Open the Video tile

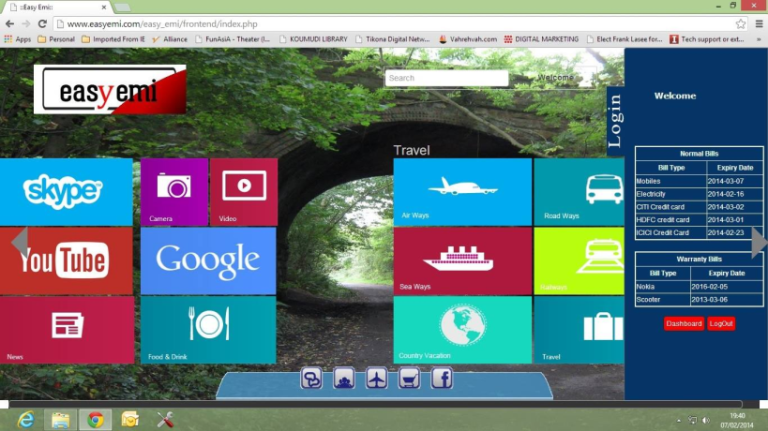point(244,192)
